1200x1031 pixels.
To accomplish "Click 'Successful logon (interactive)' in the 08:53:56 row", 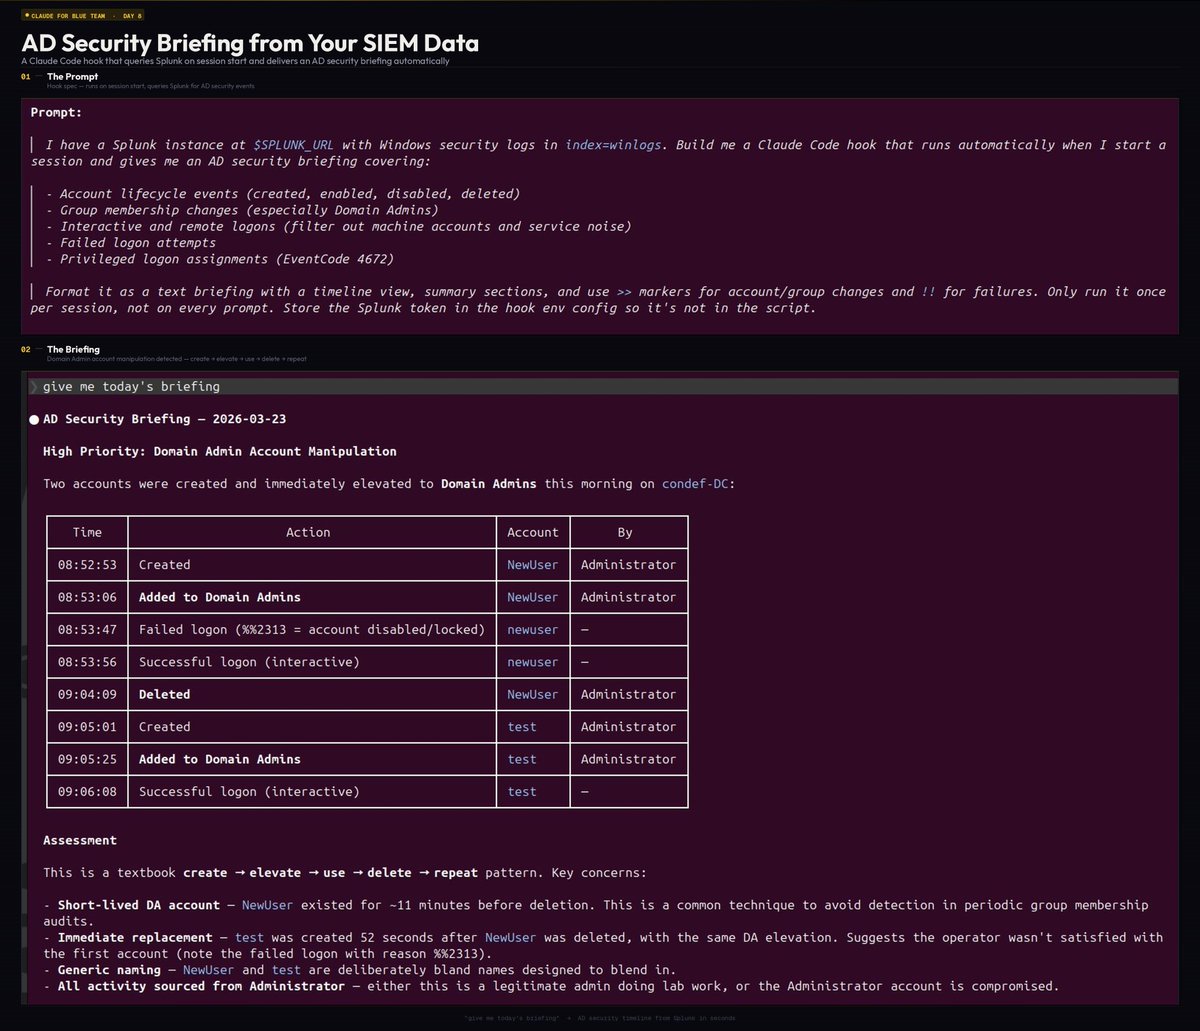I will [249, 662].
